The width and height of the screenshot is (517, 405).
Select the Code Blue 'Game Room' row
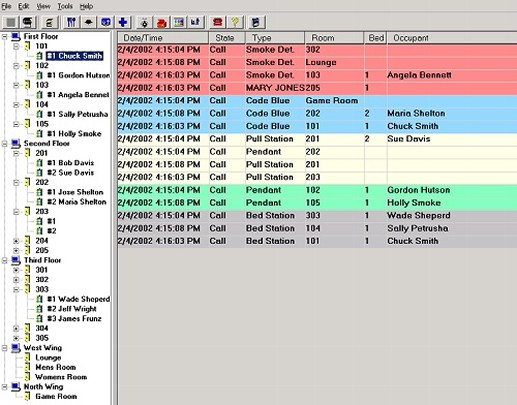coord(317,101)
